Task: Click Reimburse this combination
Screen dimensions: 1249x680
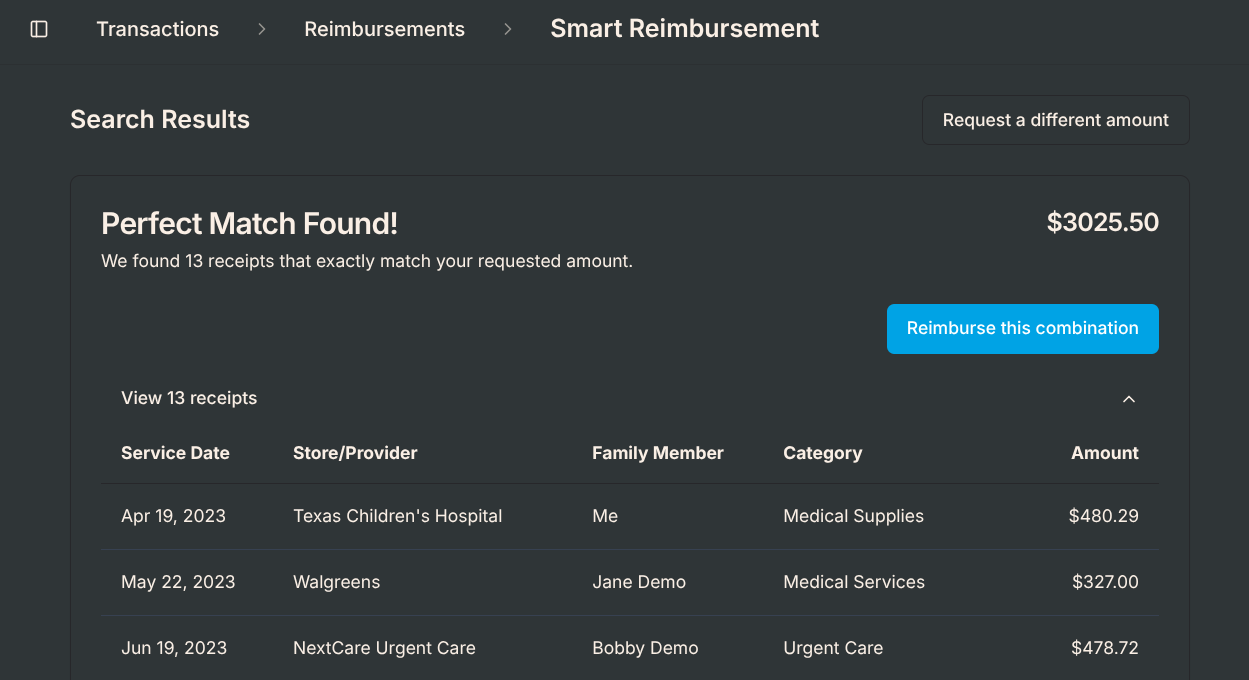Action: [x=1022, y=328]
